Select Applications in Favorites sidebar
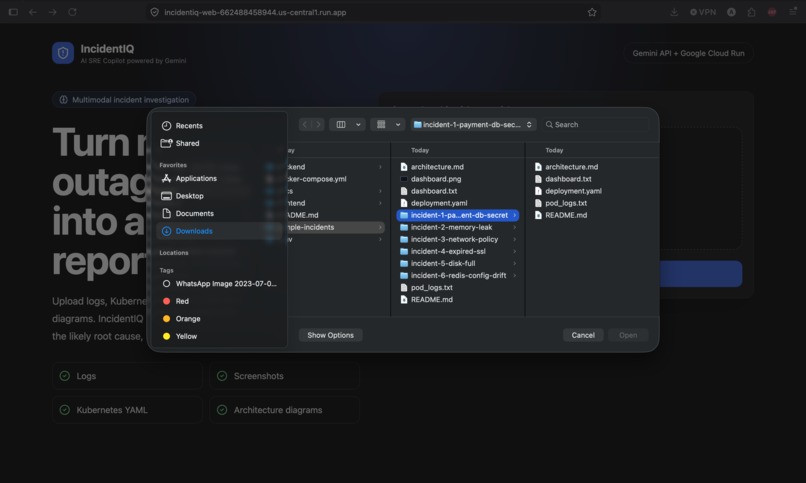 (x=189, y=178)
